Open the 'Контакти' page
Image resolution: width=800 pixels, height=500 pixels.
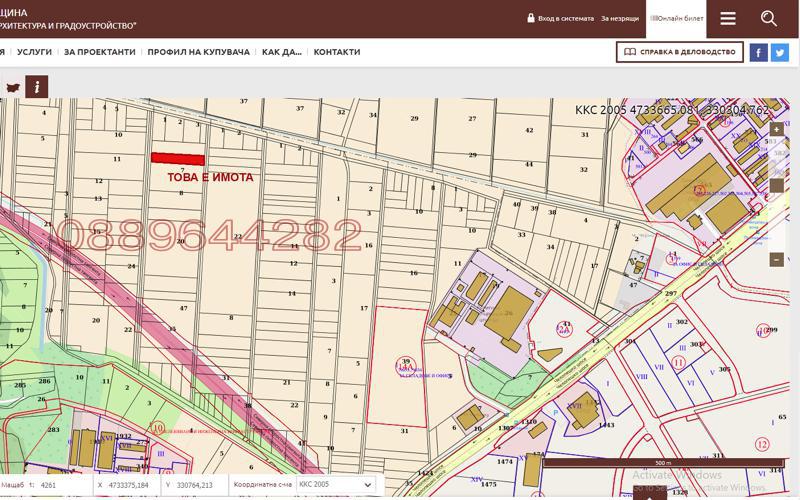coord(336,52)
